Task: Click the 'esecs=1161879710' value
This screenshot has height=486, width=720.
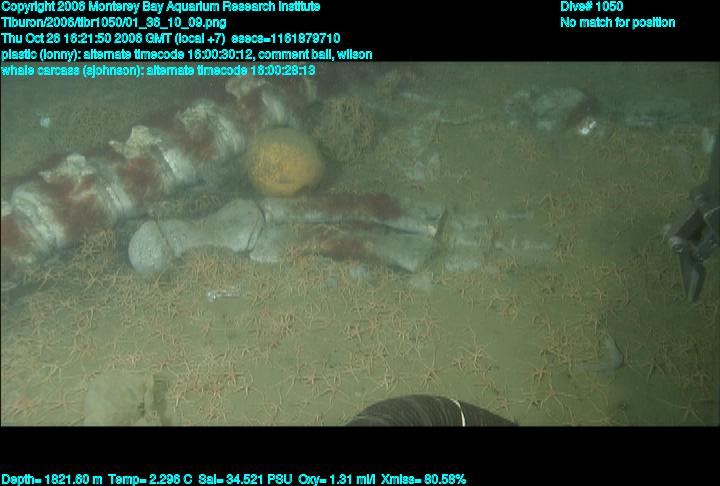Action: click(x=286, y=38)
